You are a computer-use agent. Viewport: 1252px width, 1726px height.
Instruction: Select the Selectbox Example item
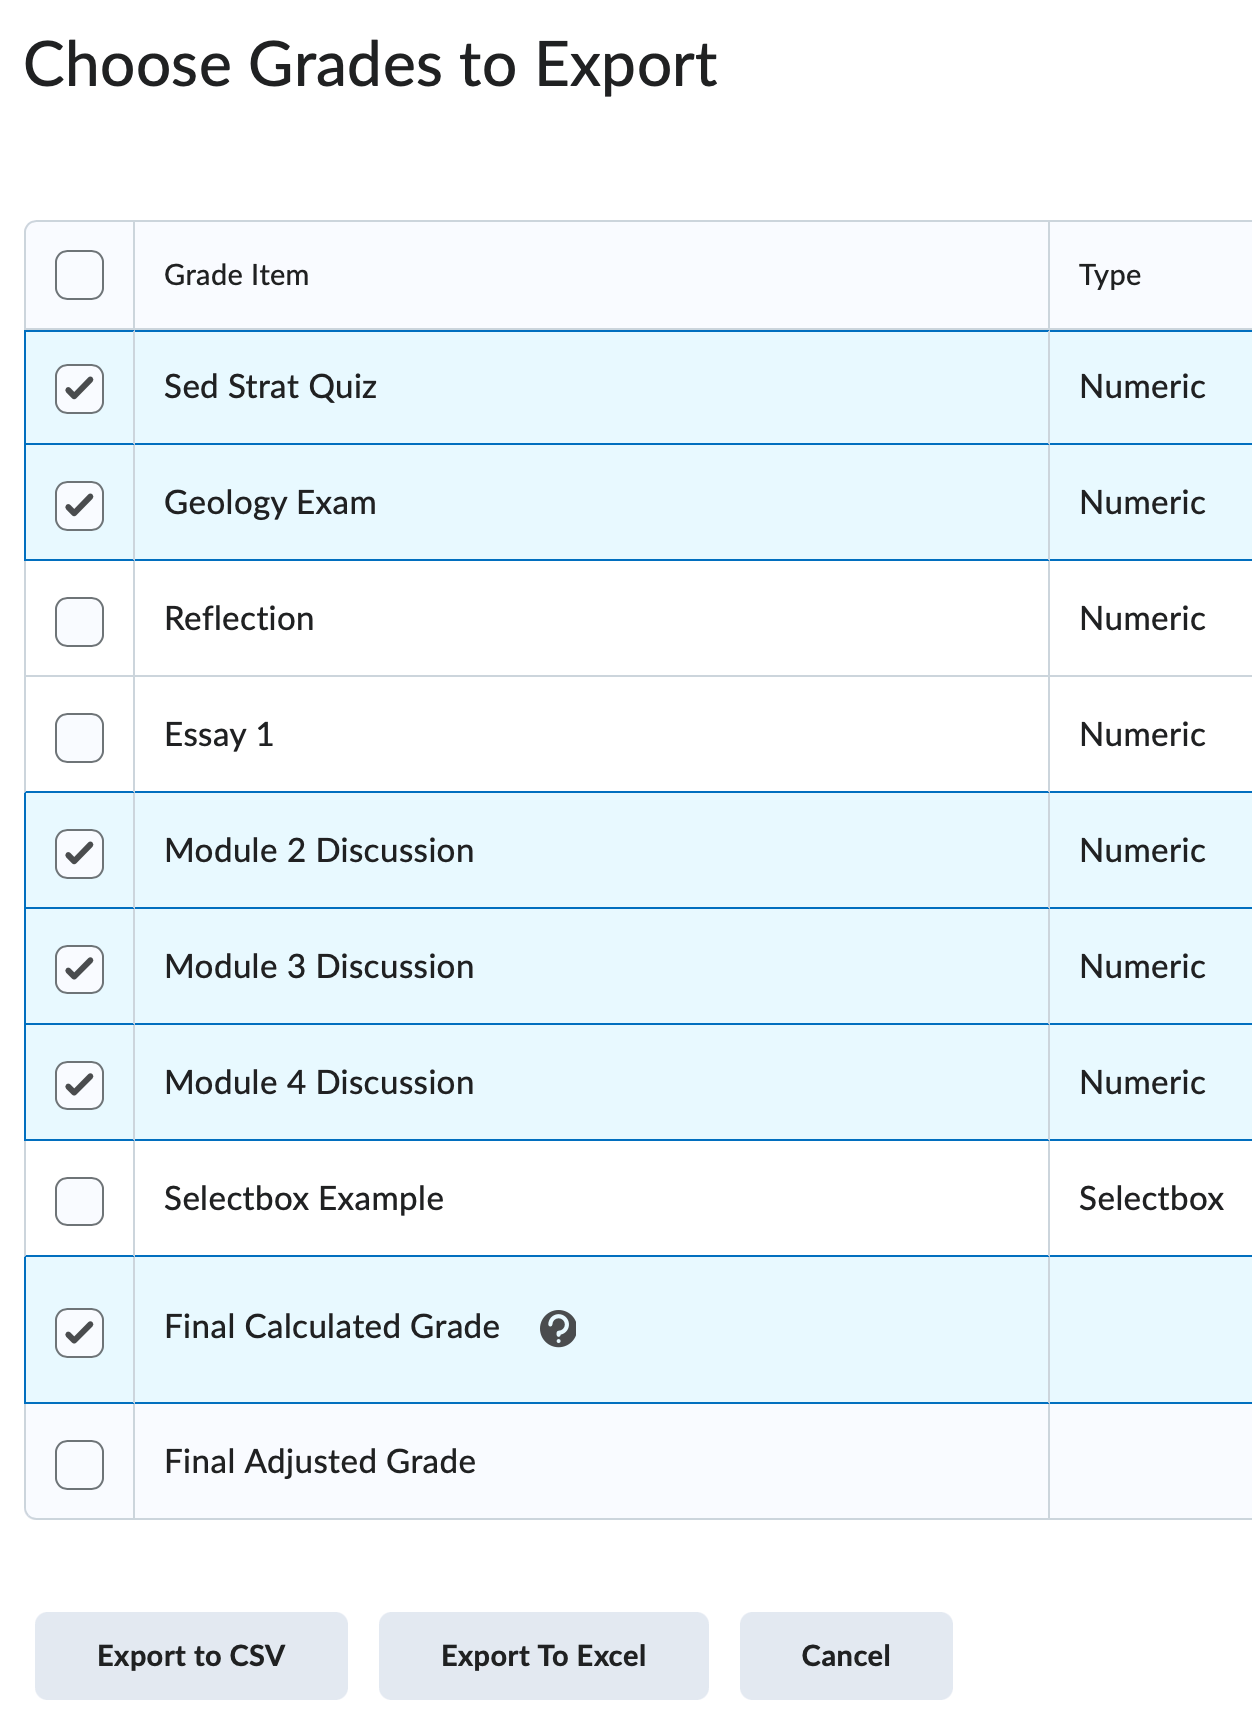point(79,1202)
